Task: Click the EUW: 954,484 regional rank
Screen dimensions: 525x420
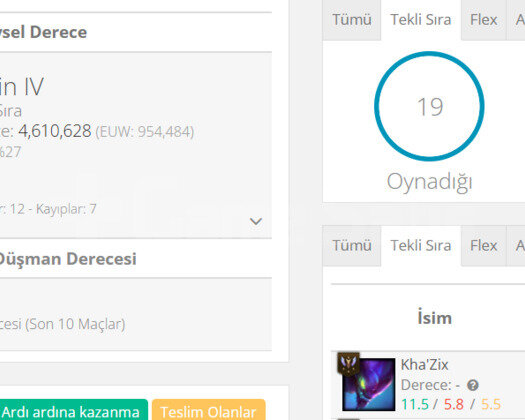Action: 145,132
